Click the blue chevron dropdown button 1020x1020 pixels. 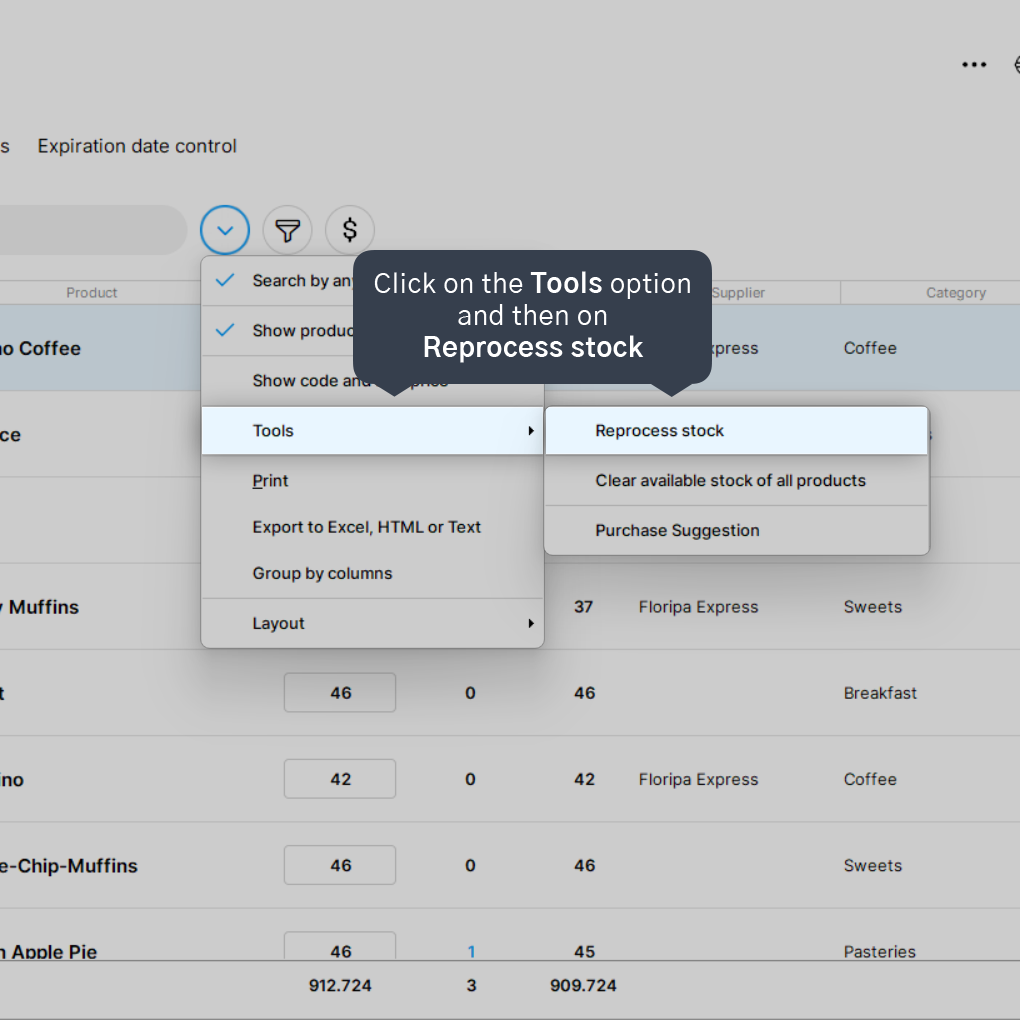pos(225,230)
